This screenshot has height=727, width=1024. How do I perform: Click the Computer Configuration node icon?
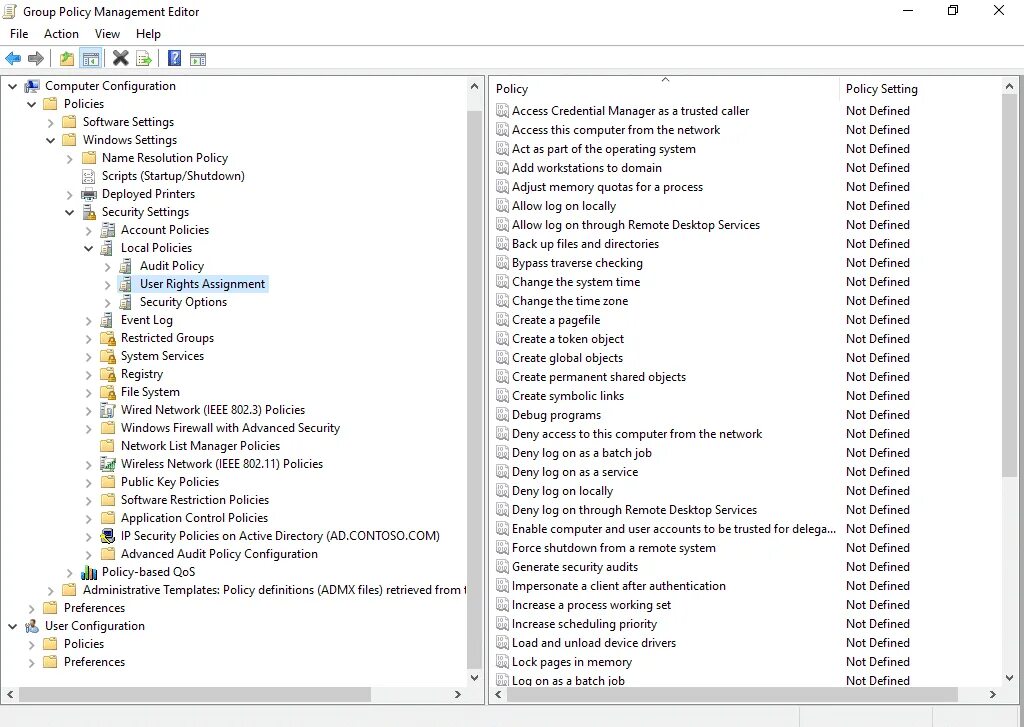32,86
